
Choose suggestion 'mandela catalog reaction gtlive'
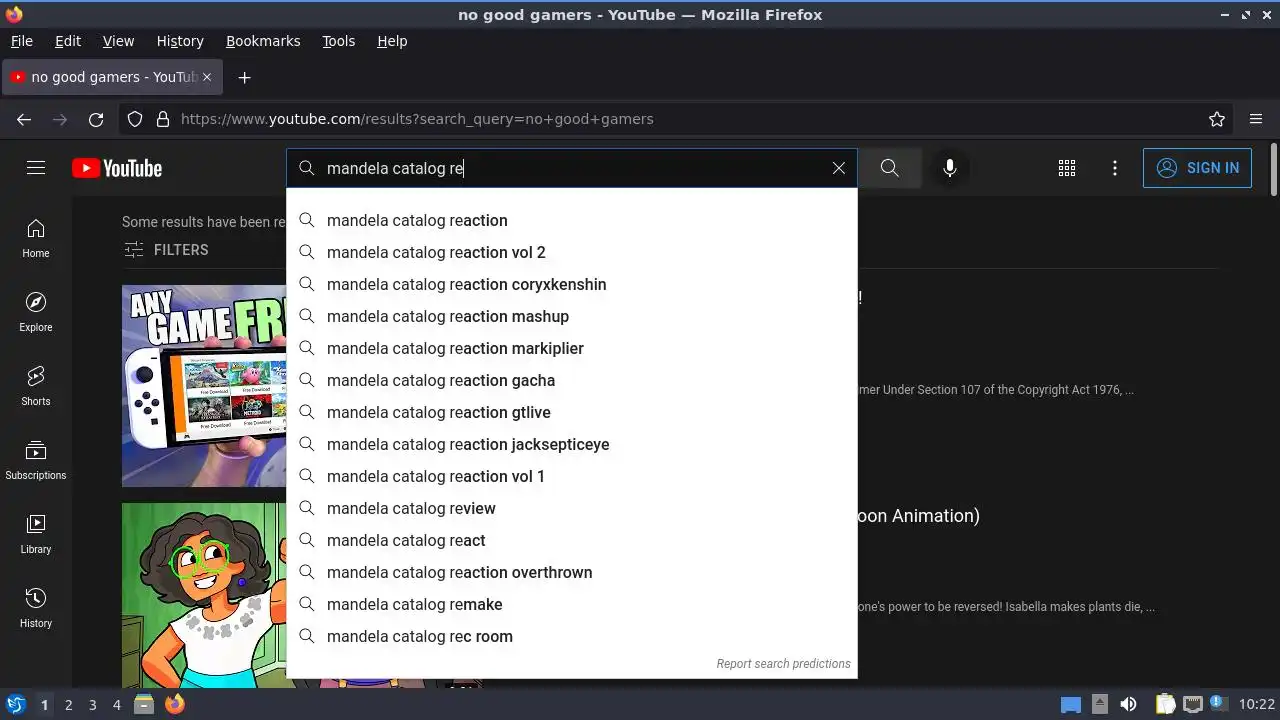tap(572, 412)
